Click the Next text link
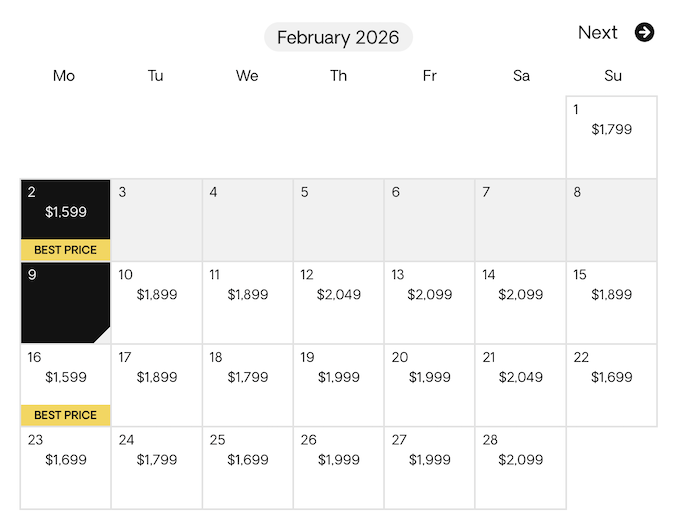The height and width of the screenshot is (530, 680). click(x=598, y=32)
